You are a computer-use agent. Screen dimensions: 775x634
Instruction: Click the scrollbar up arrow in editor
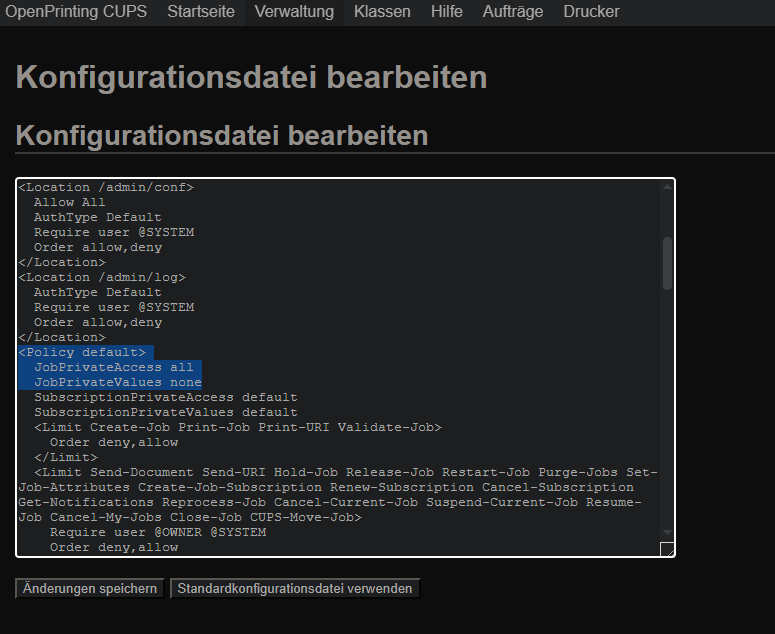click(667, 187)
